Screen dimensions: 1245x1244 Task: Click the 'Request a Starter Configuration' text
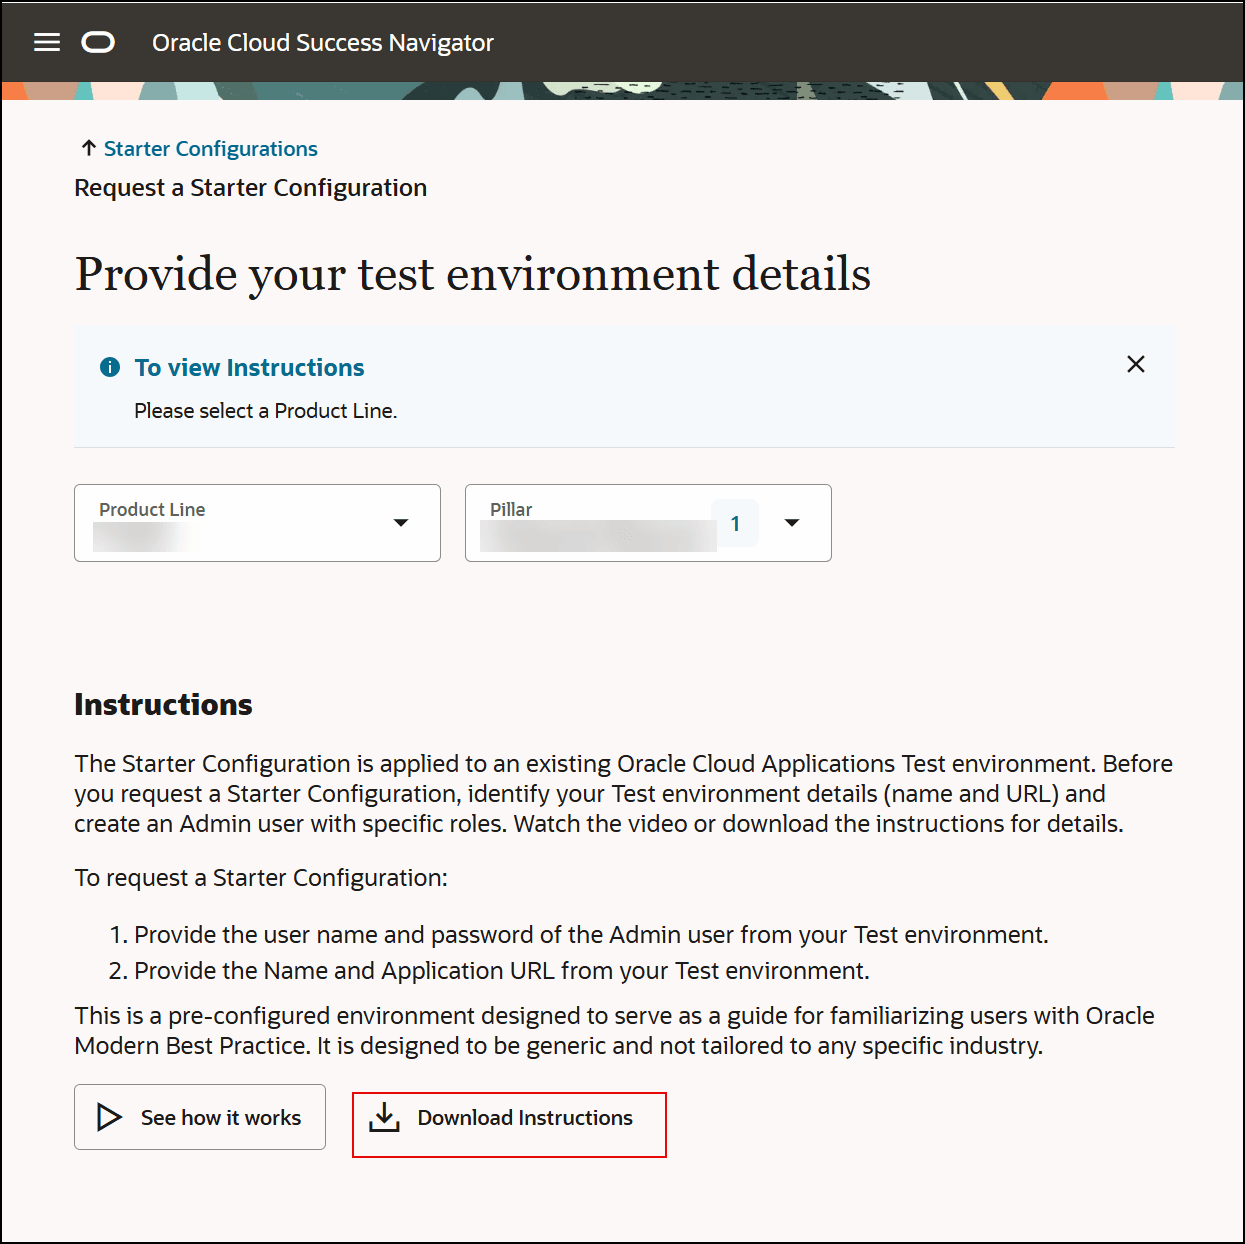tap(251, 188)
